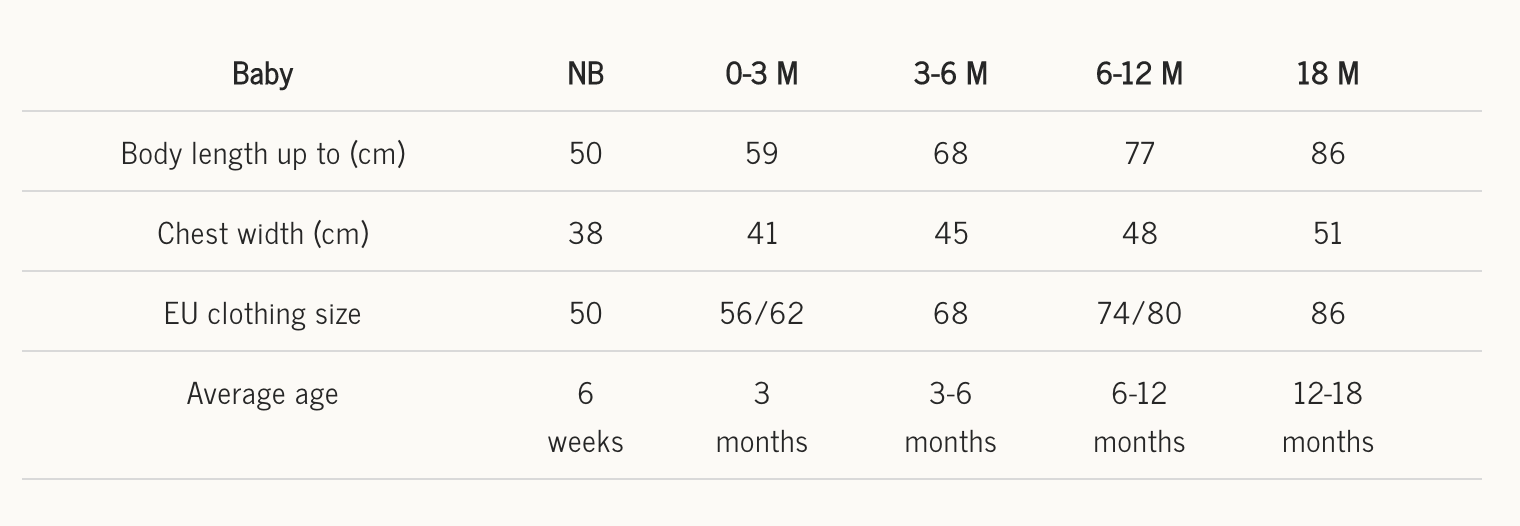The width and height of the screenshot is (1520, 526).
Task: Click the "12-18 months" average age cell
Action: pos(1328,417)
